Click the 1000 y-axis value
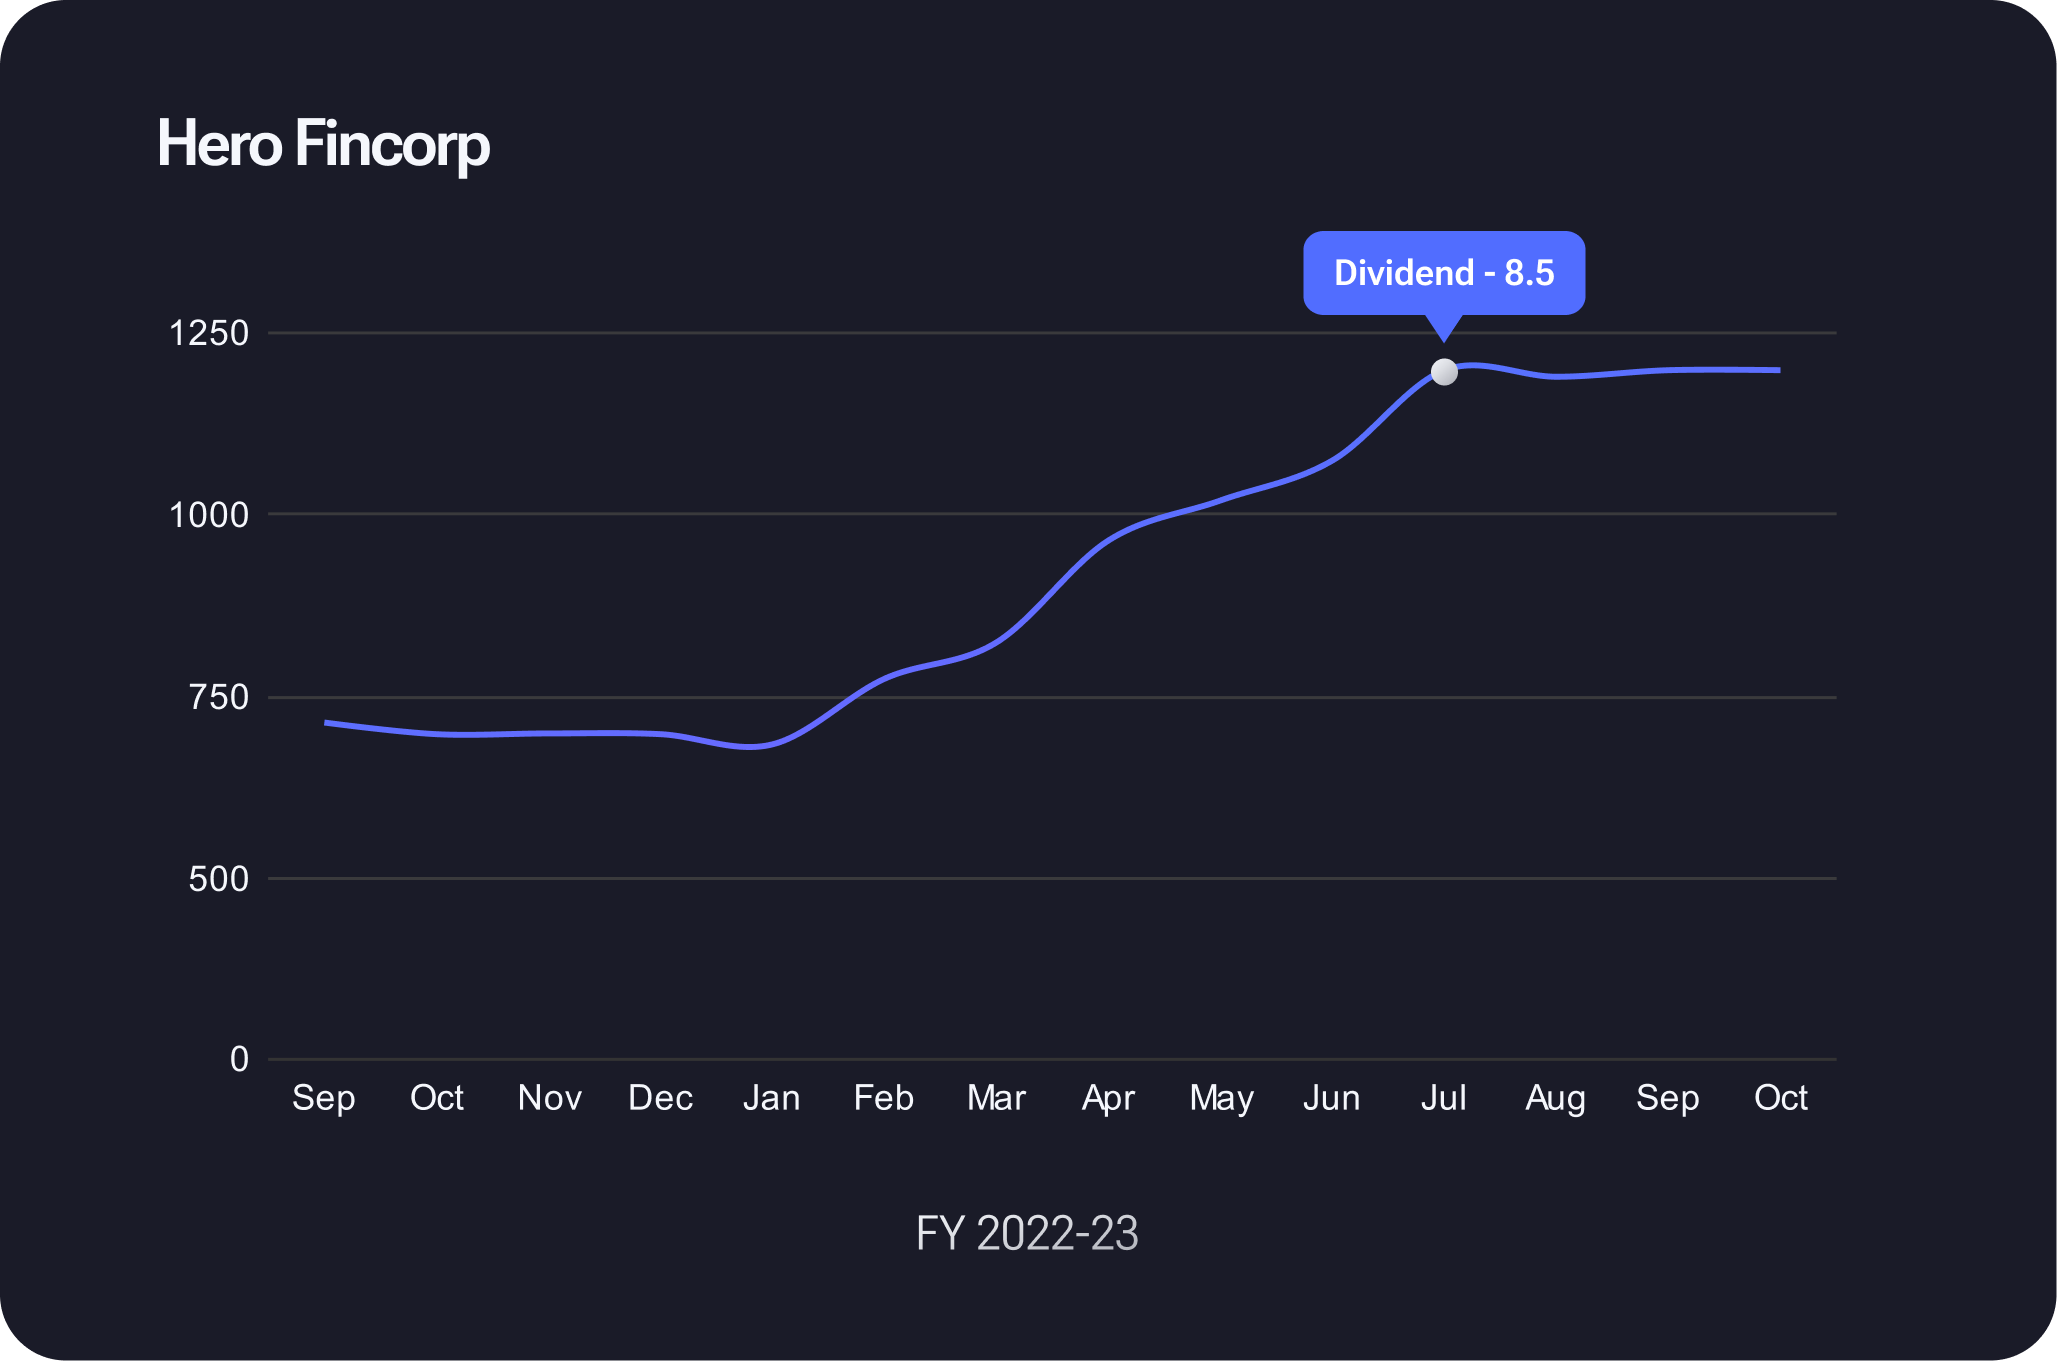Image resolution: width=2057 pixels, height=1361 pixels. (x=208, y=515)
